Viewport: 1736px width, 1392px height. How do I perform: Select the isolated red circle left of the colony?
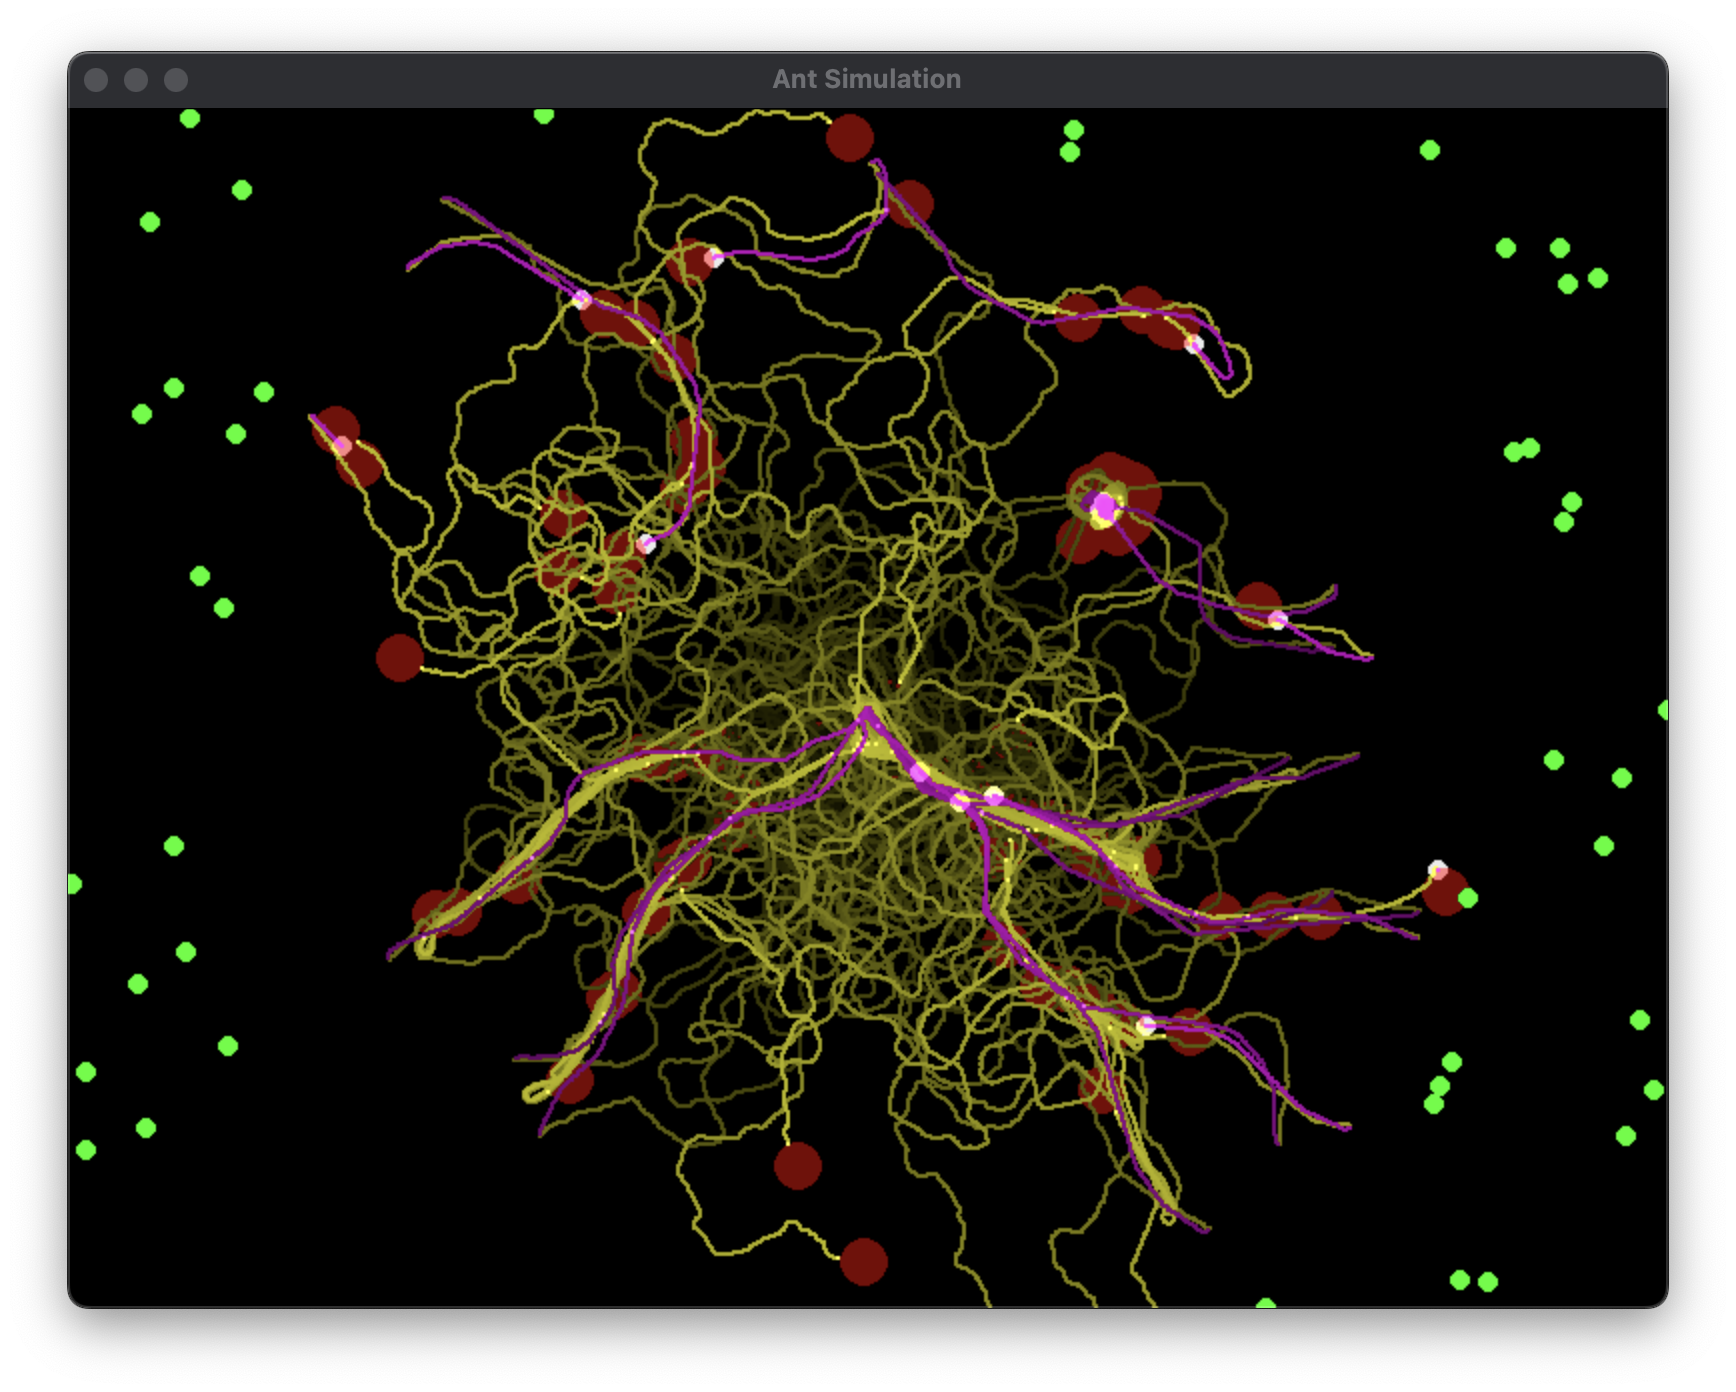(x=399, y=657)
